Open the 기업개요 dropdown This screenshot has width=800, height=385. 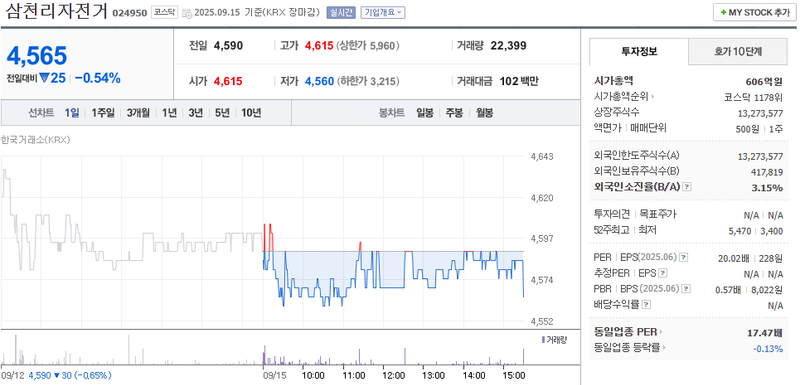[383, 13]
